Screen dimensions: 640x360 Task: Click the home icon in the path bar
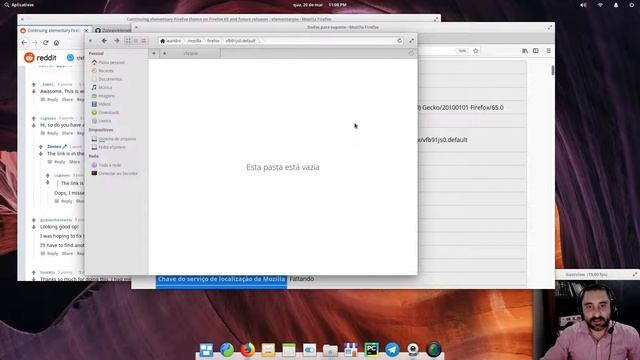(163, 41)
